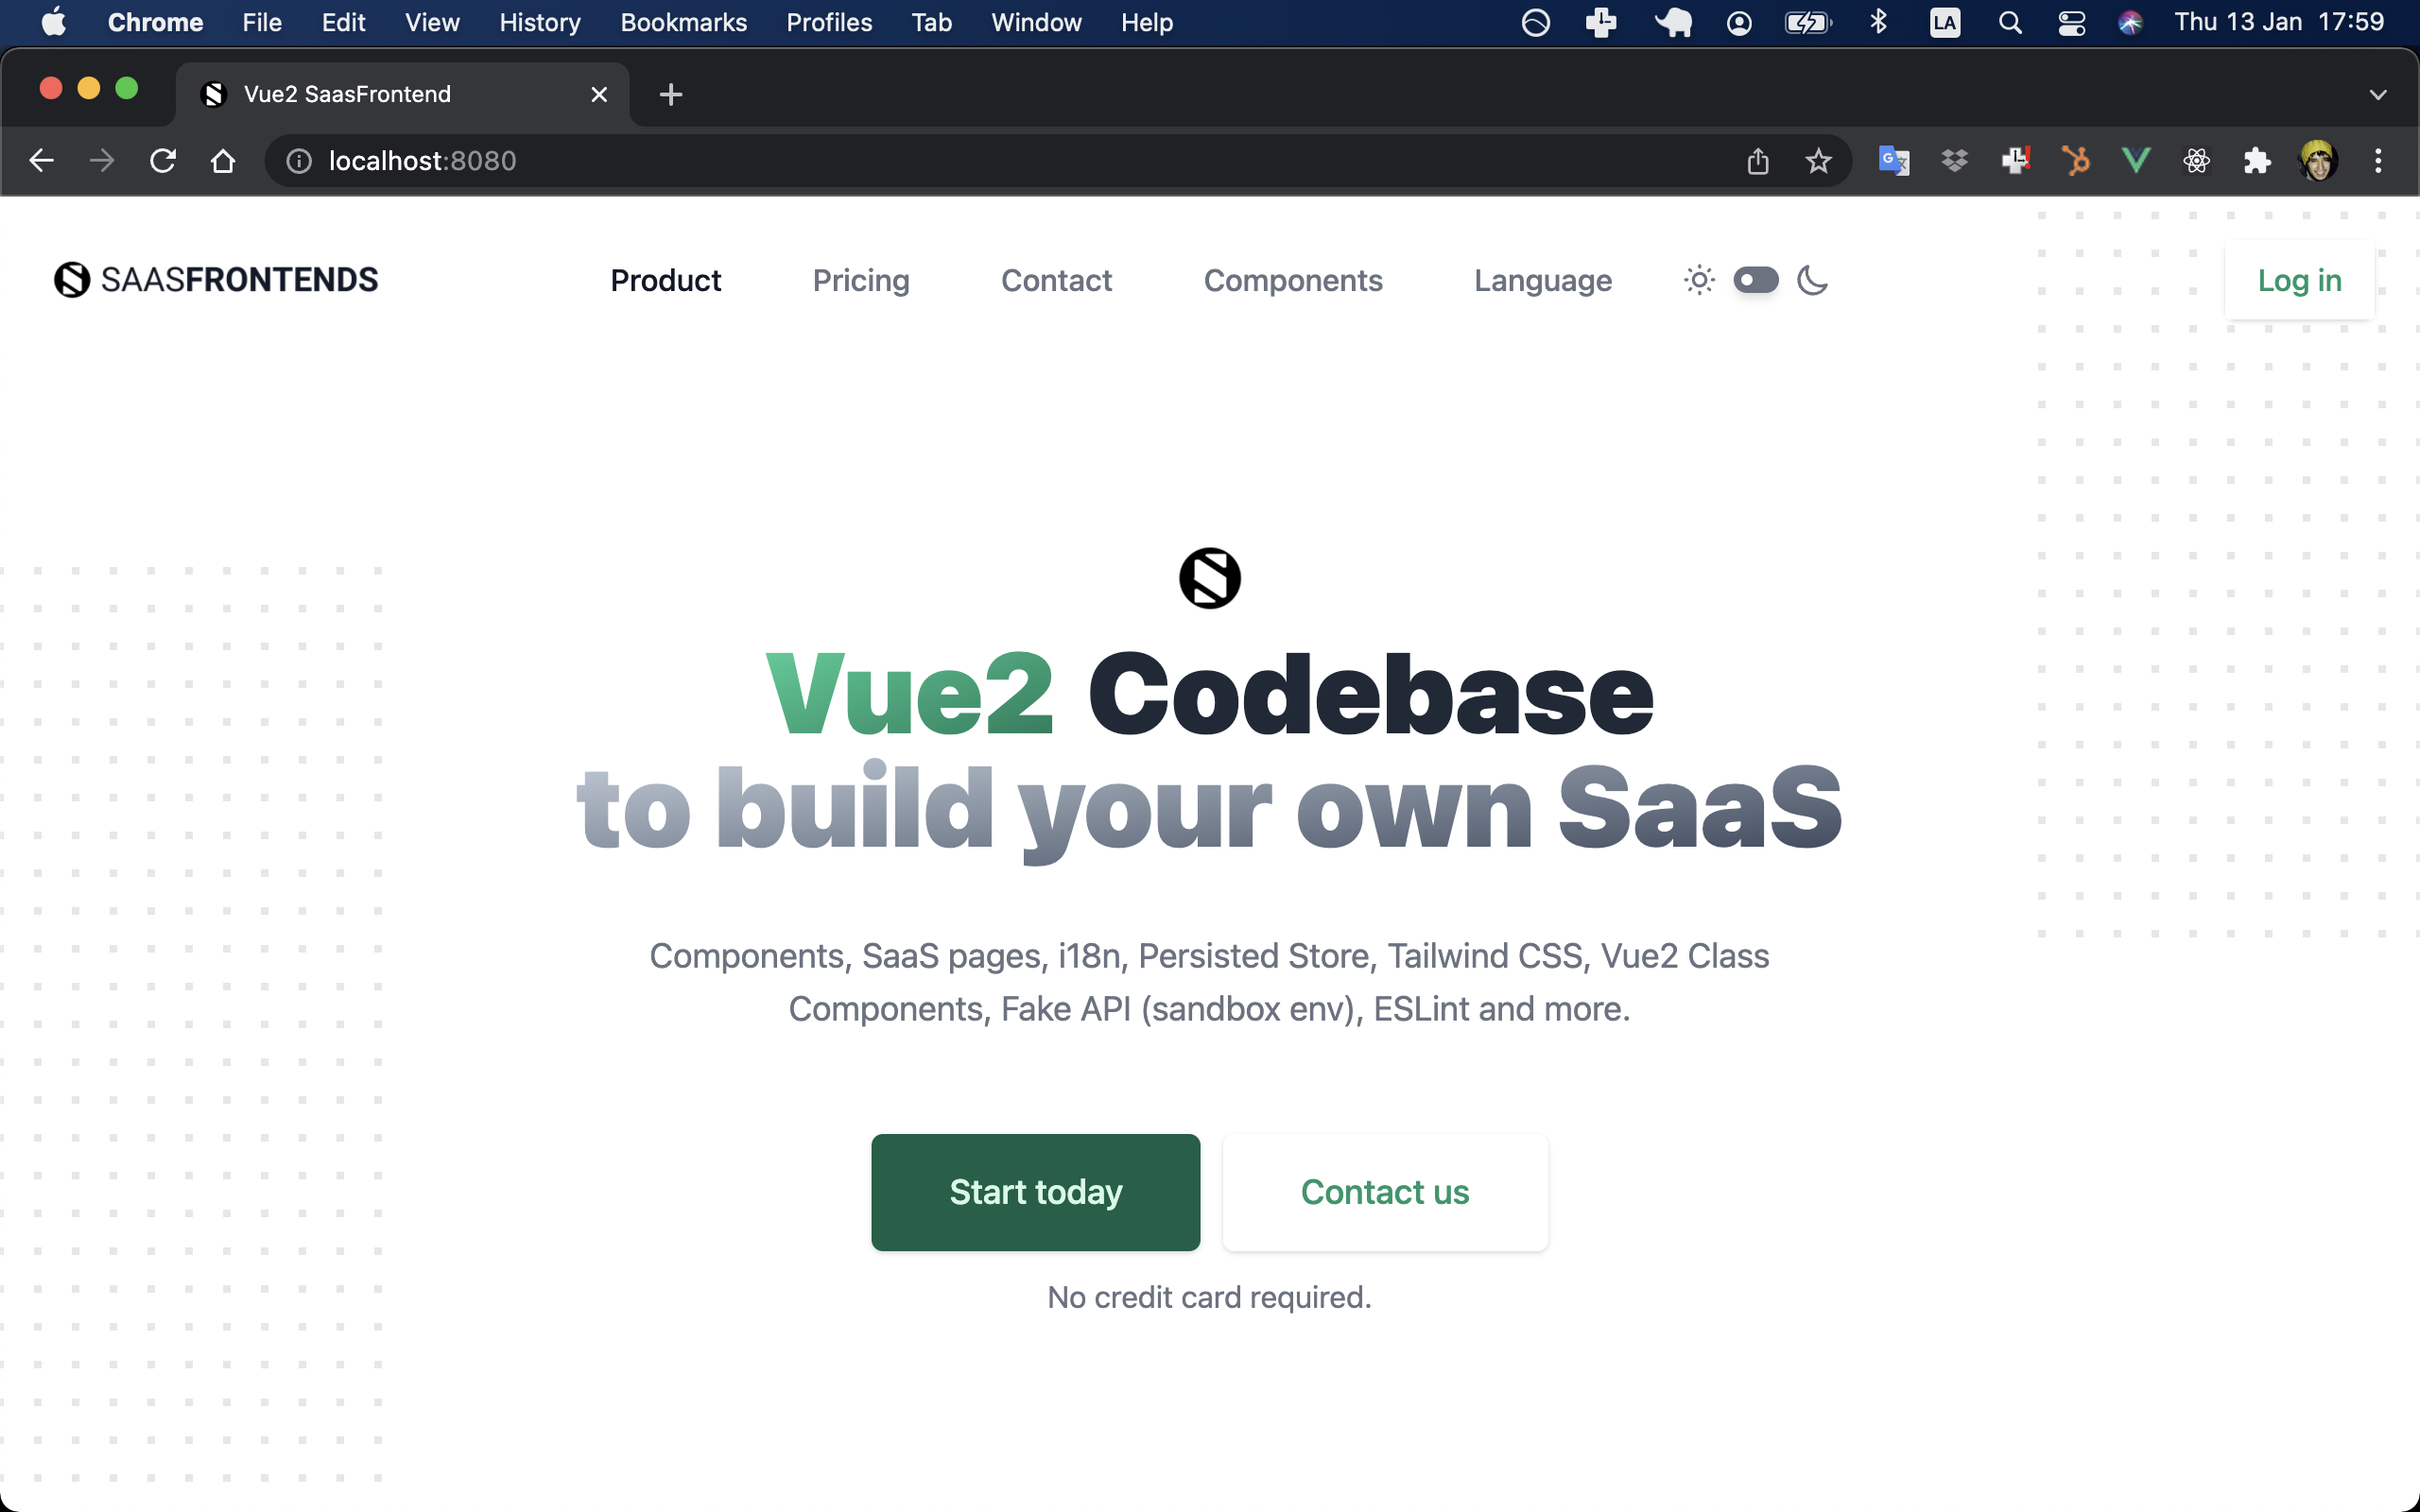This screenshot has width=2420, height=1512.
Task: Select the Contact menu item
Action: point(1056,281)
